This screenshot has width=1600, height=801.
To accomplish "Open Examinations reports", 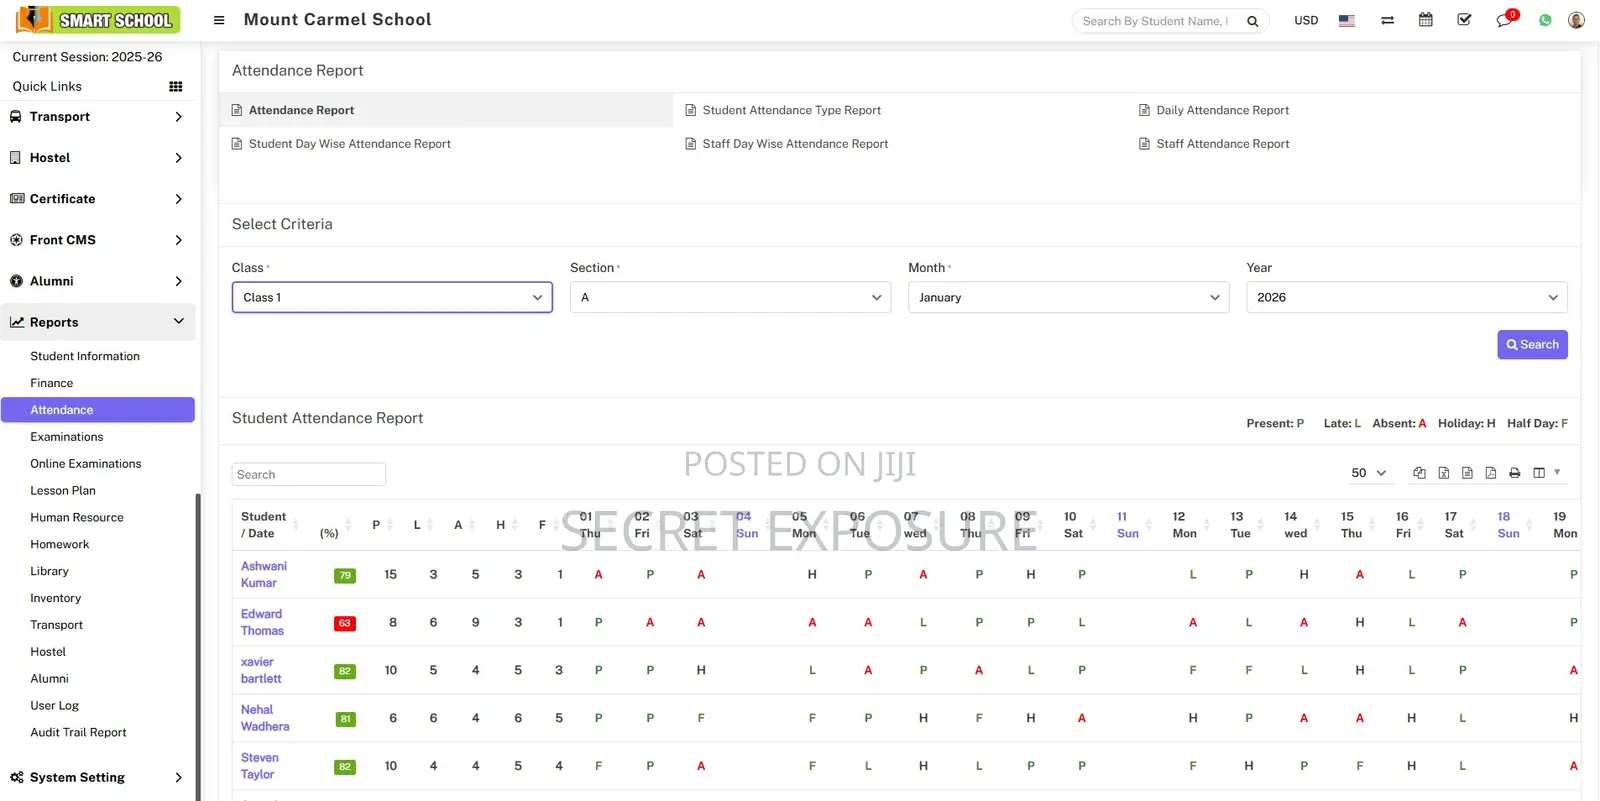I will tap(67, 437).
